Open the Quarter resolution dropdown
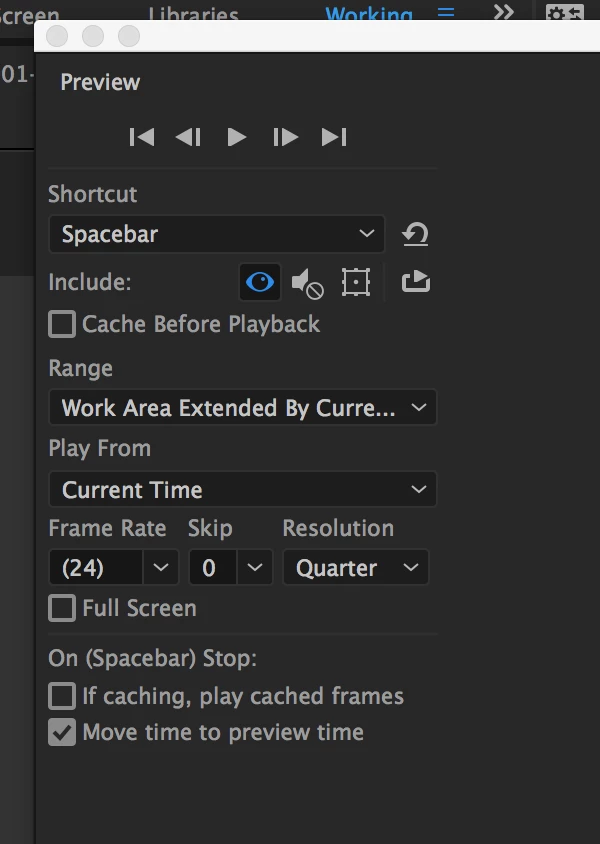Viewport: 600px width, 844px height. [x=356, y=567]
